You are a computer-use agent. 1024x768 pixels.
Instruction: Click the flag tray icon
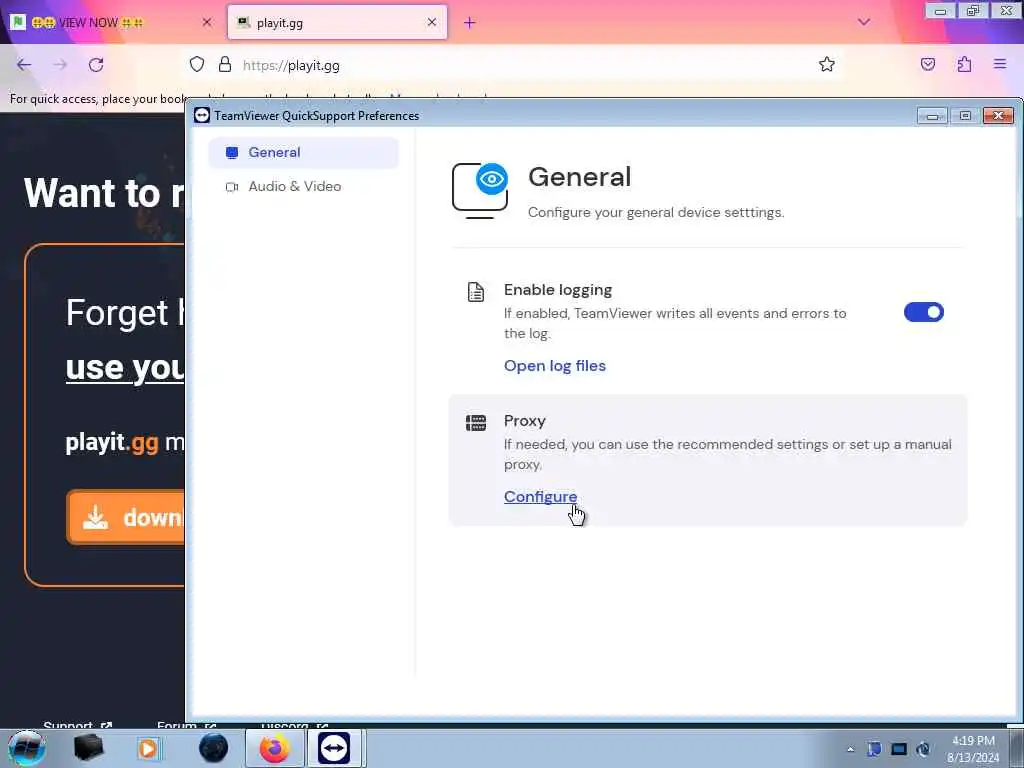click(874, 749)
